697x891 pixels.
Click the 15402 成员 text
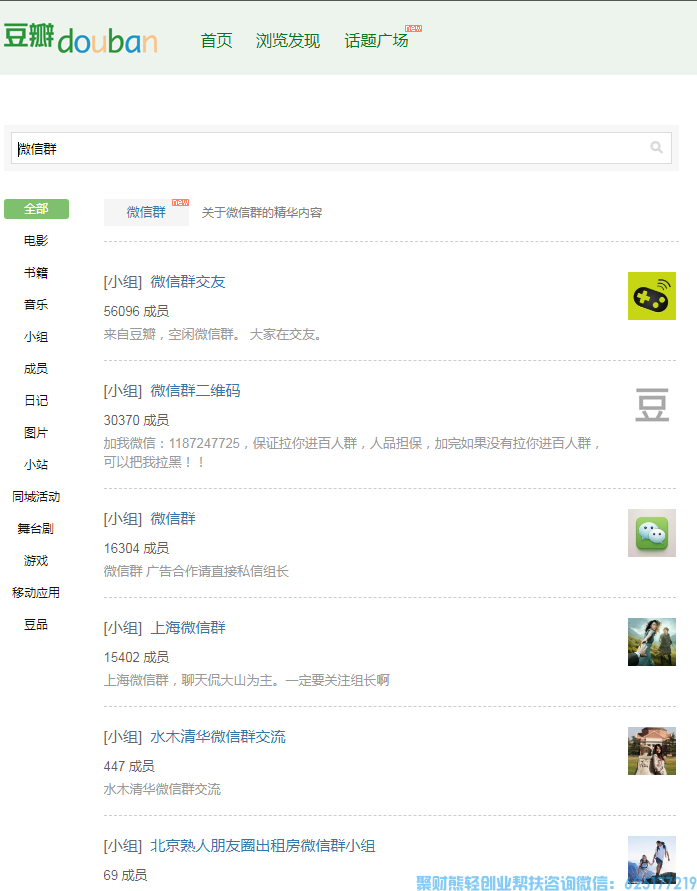tap(136, 657)
